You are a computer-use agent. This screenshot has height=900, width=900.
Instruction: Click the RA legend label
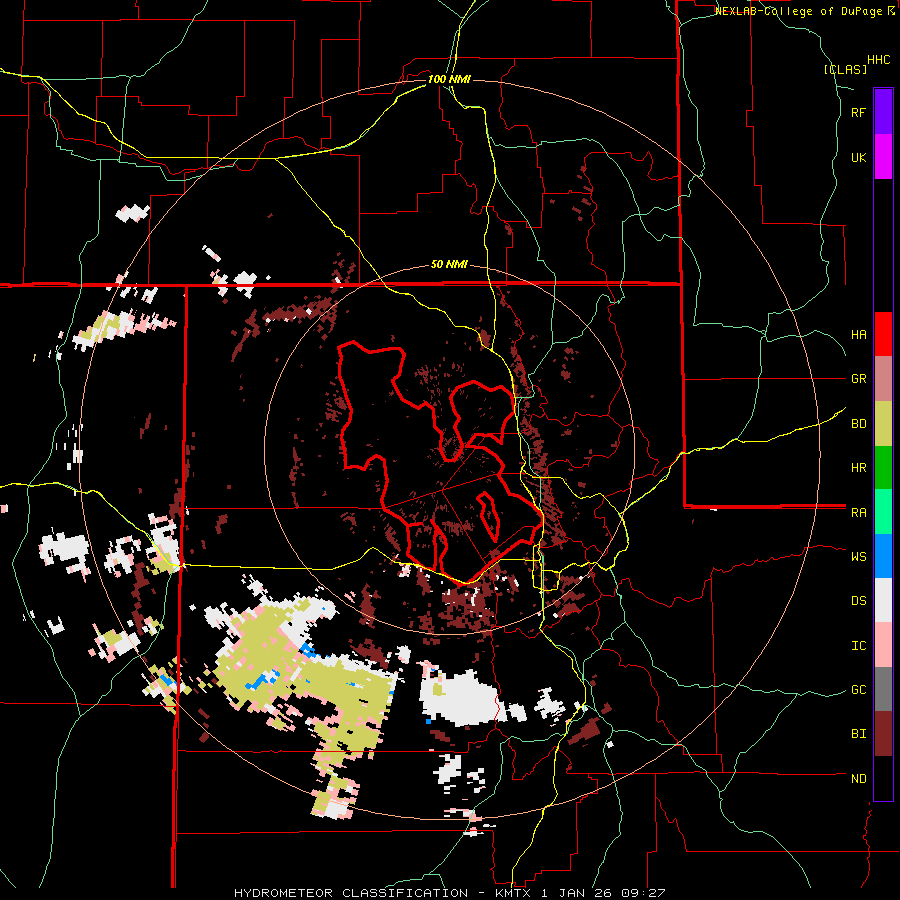858,513
